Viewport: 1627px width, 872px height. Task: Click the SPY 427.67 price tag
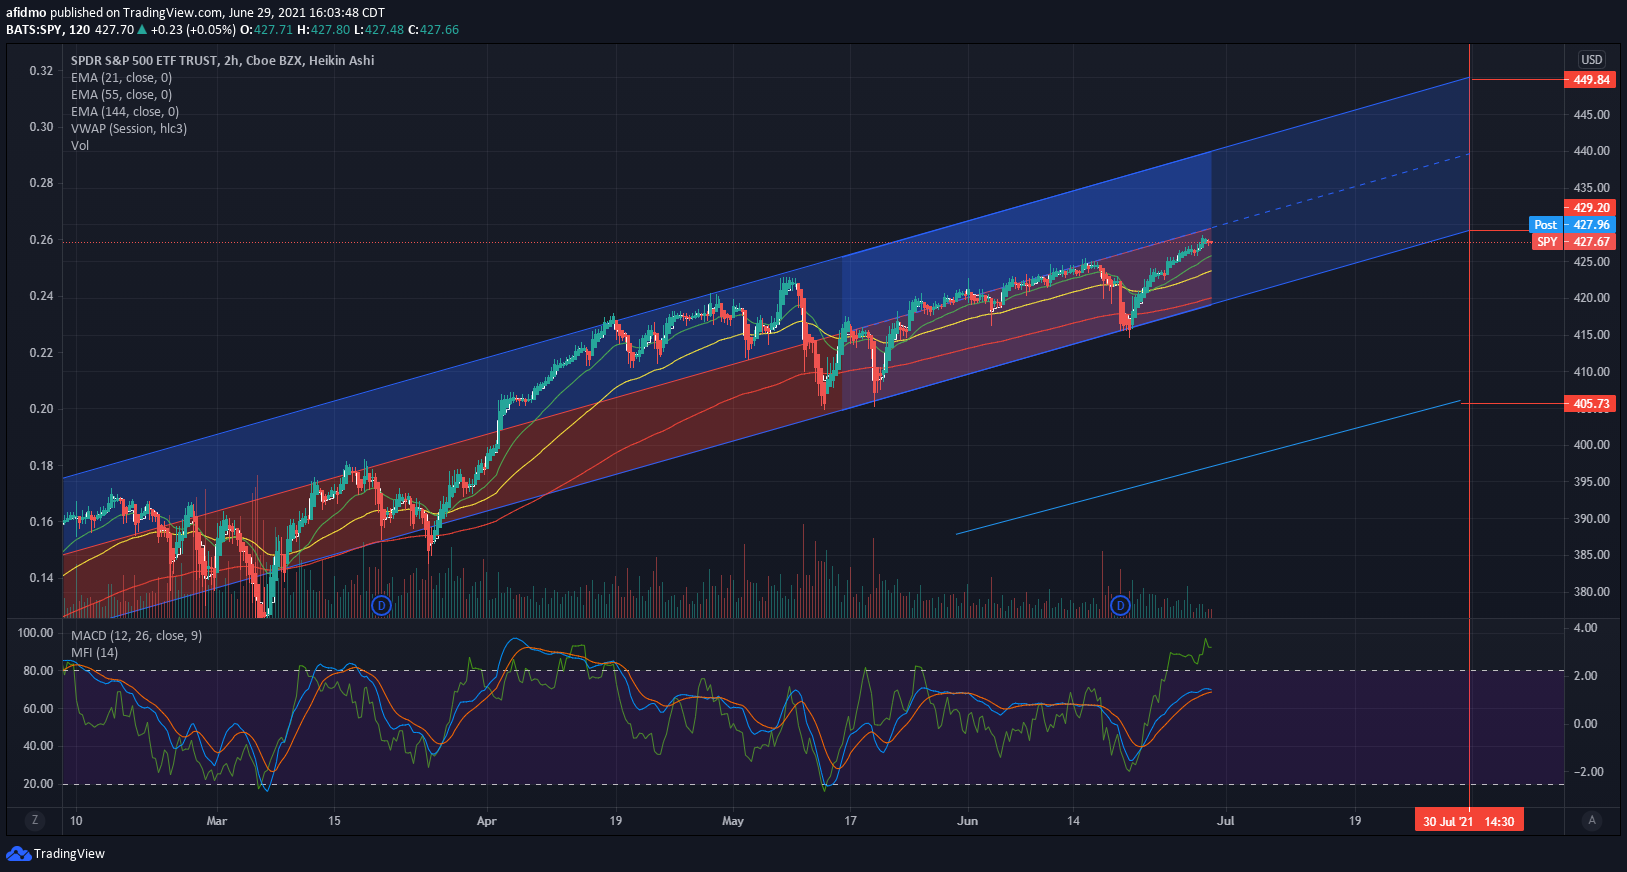click(1573, 242)
